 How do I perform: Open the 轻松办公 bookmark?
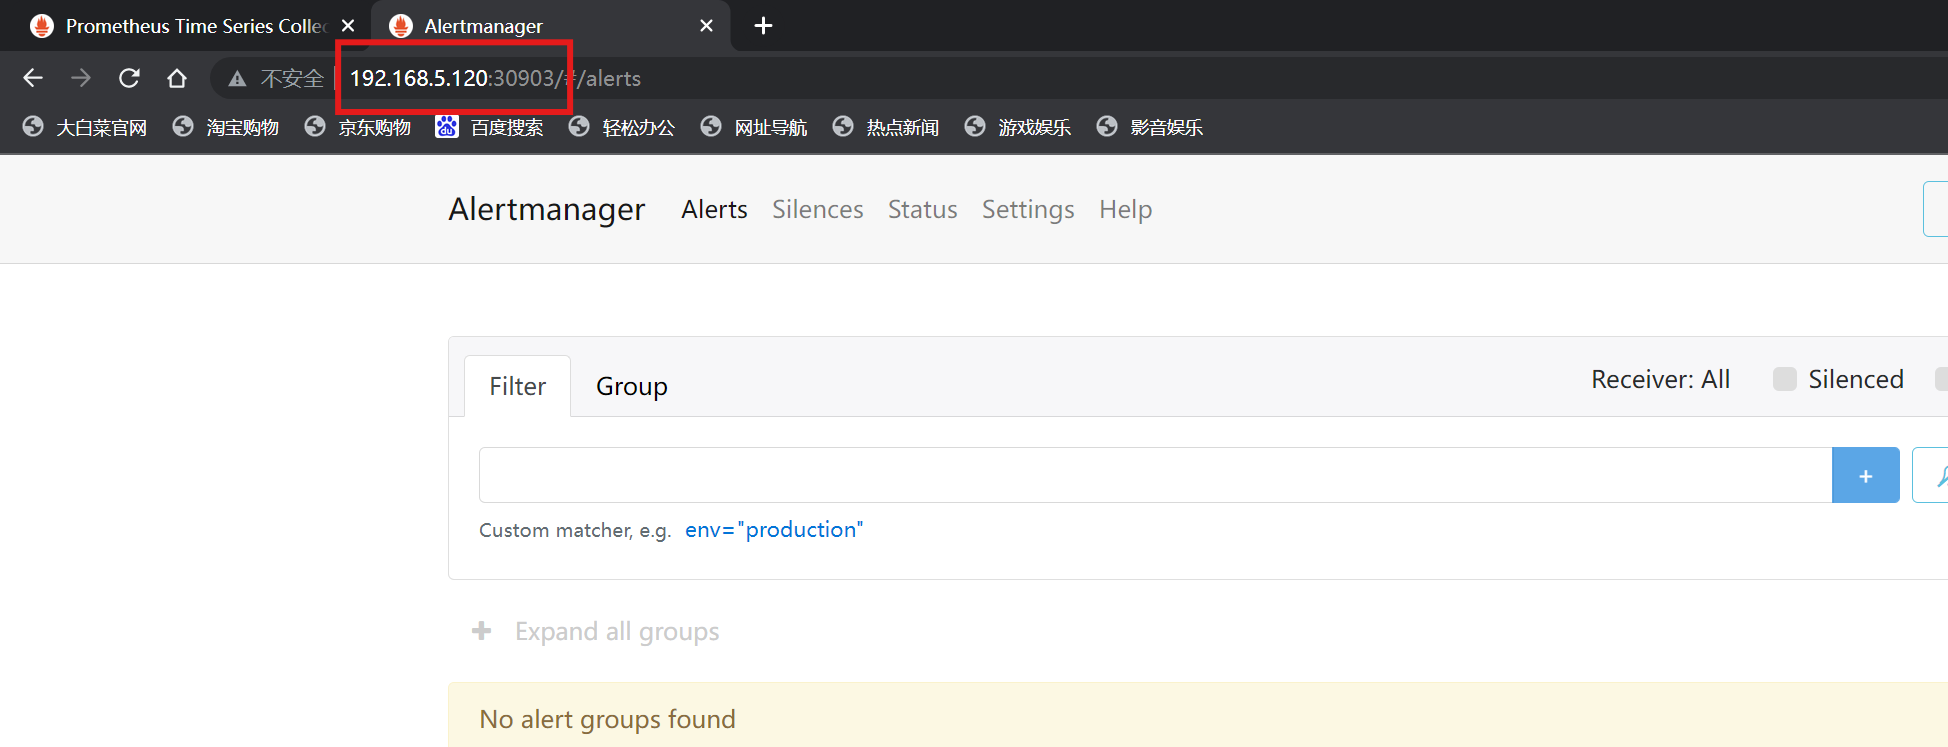[x=622, y=127]
